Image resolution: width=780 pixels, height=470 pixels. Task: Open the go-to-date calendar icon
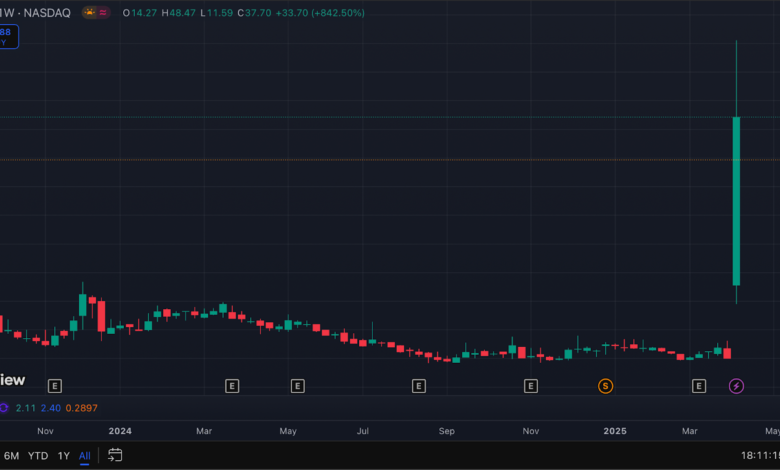click(115, 455)
